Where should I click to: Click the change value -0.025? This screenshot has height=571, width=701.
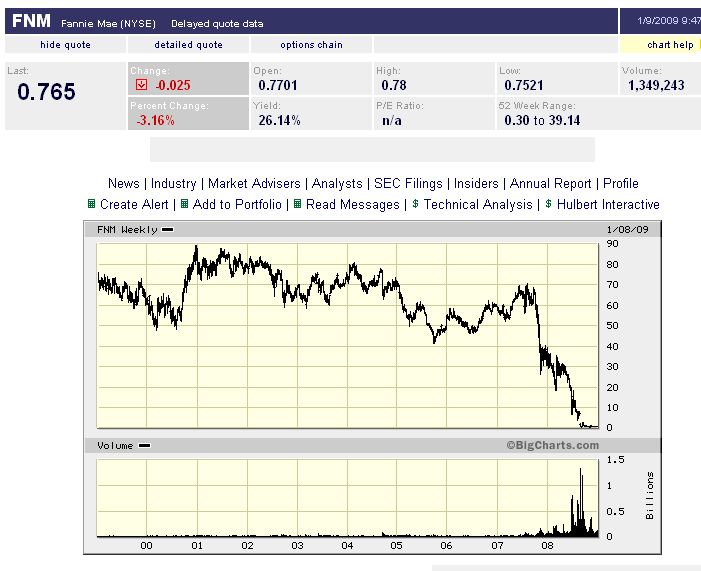[x=173, y=85]
